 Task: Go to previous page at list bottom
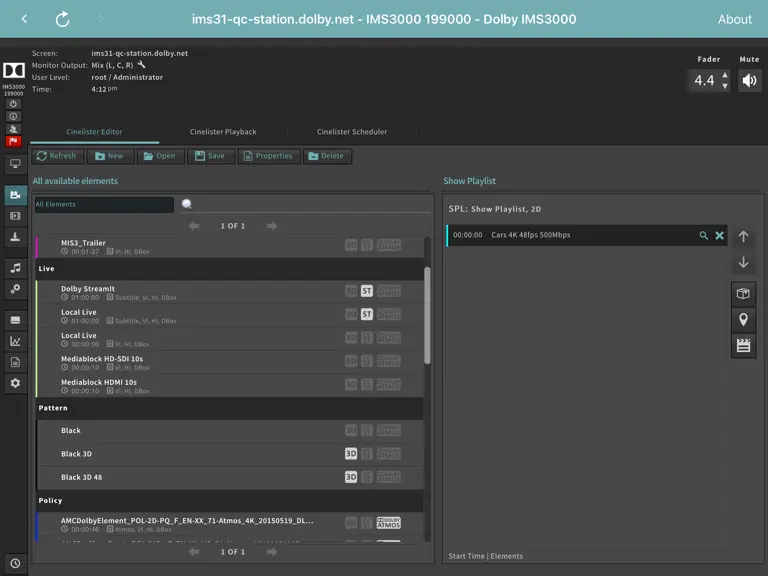(194, 552)
